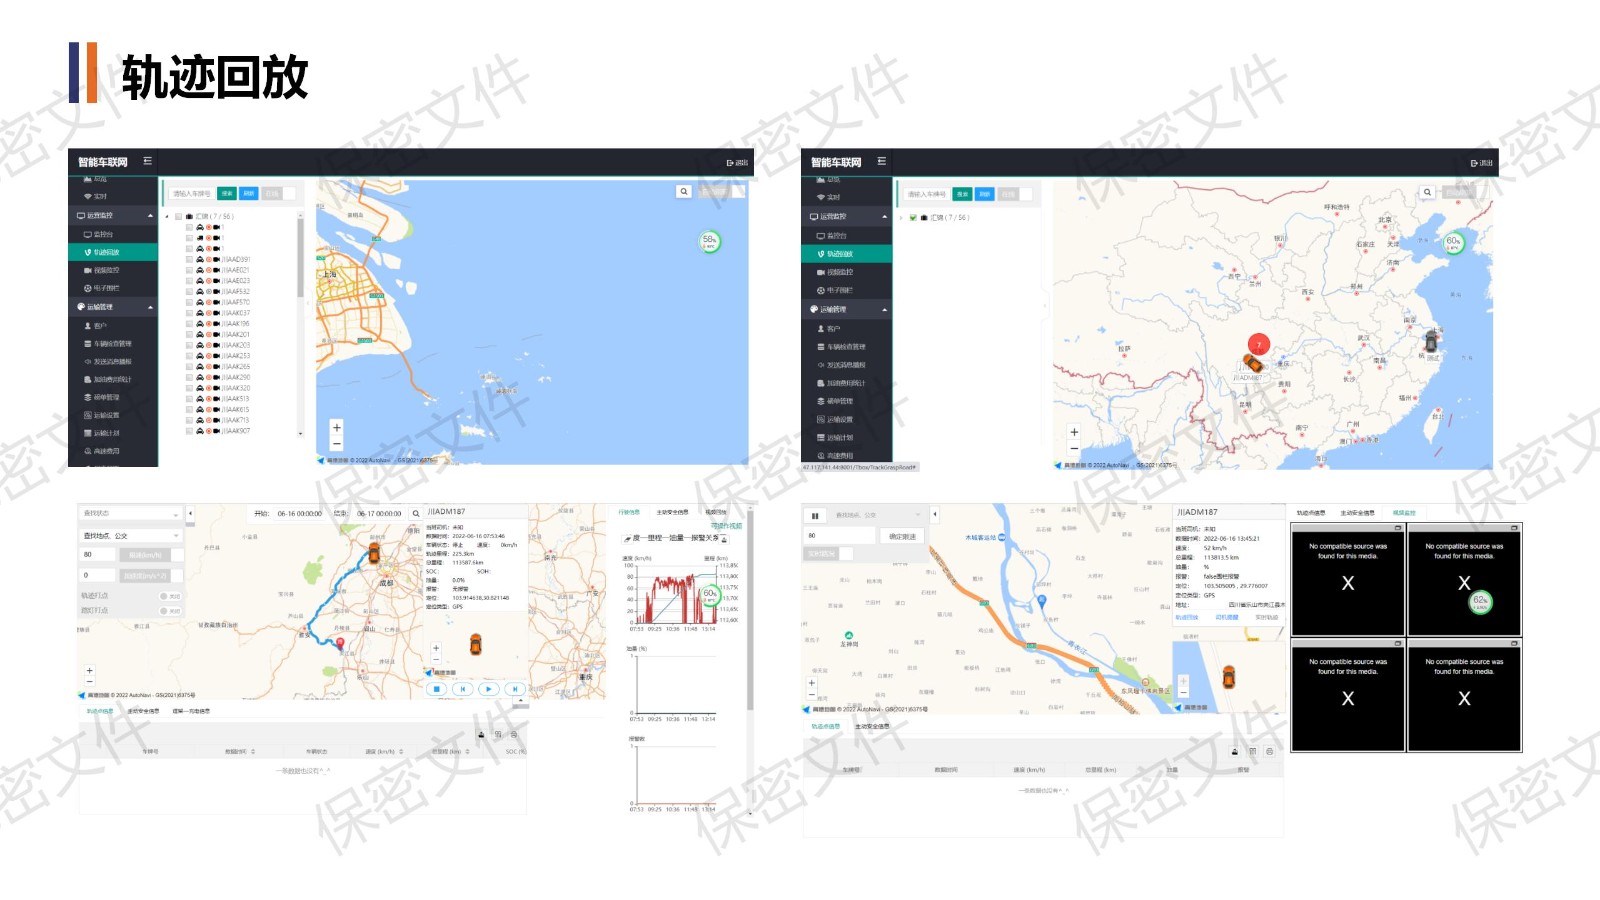Zoom out on the Shanghai map with minus button
Viewport: 1600px width, 900px height.
tap(337, 443)
